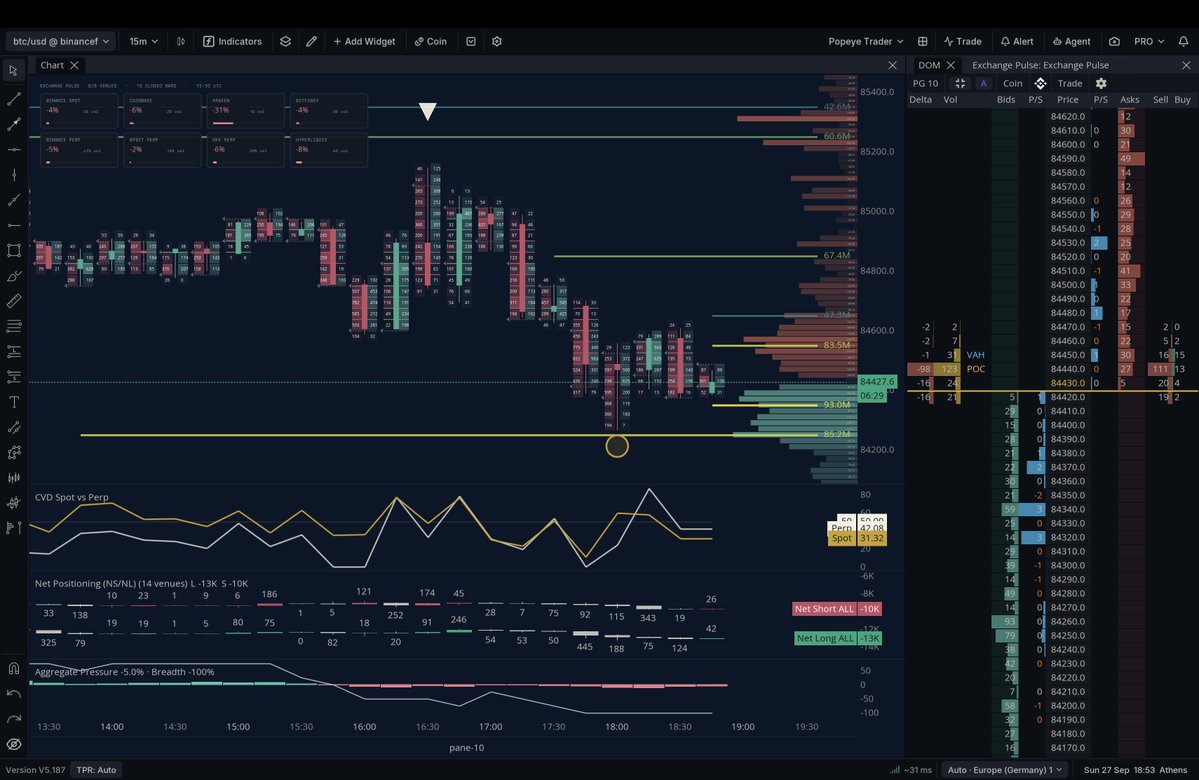Viewport: 1199px width, 780px height.
Task: Click Add Widget button
Action: [364, 41]
